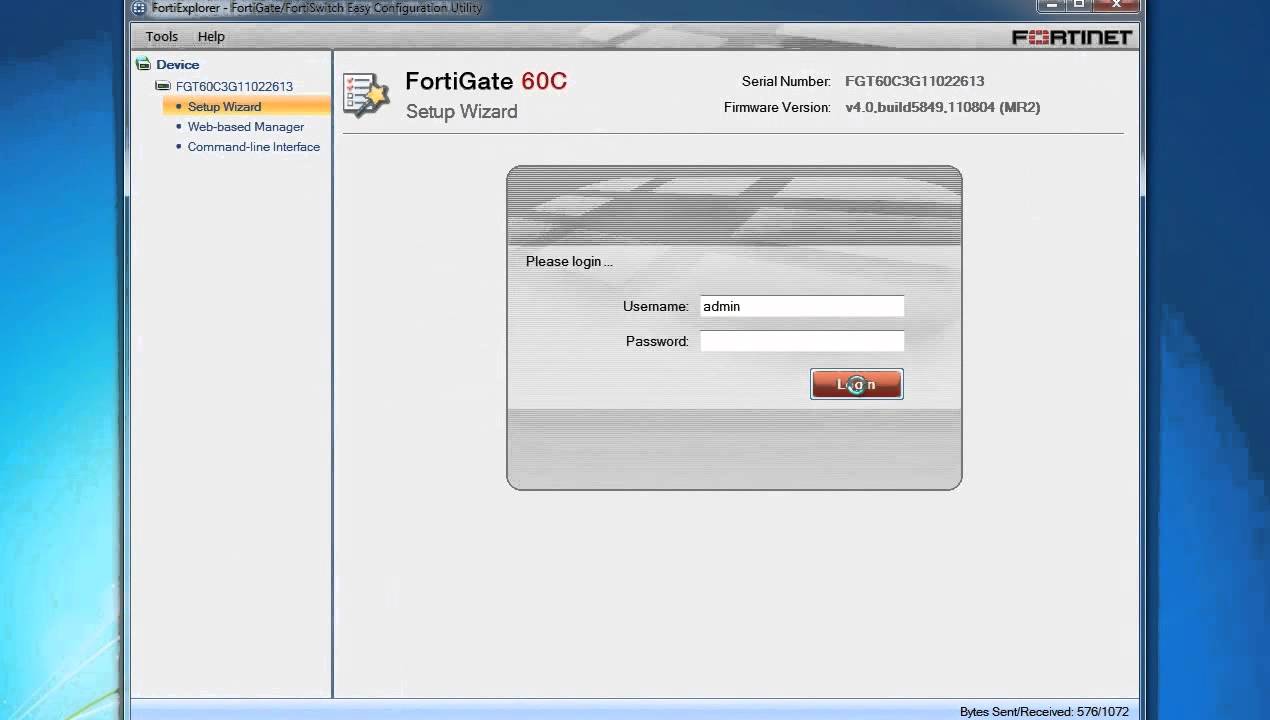Click the Login button
Viewport: 1270px width, 720px height.
tap(856, 384)
